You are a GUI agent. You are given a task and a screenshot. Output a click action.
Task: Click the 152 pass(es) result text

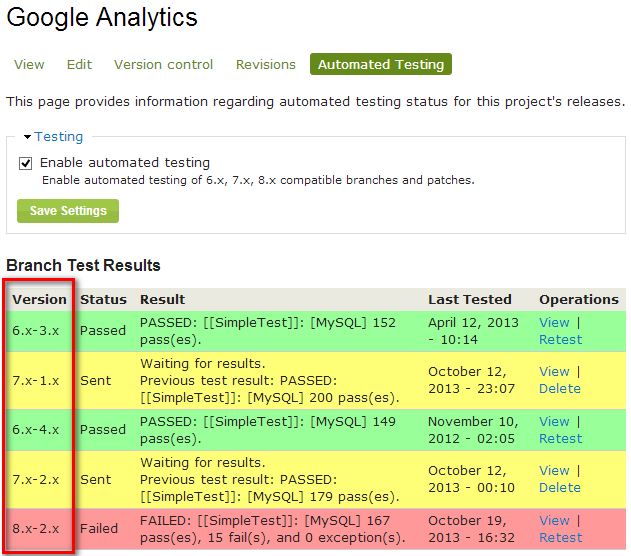268,331
